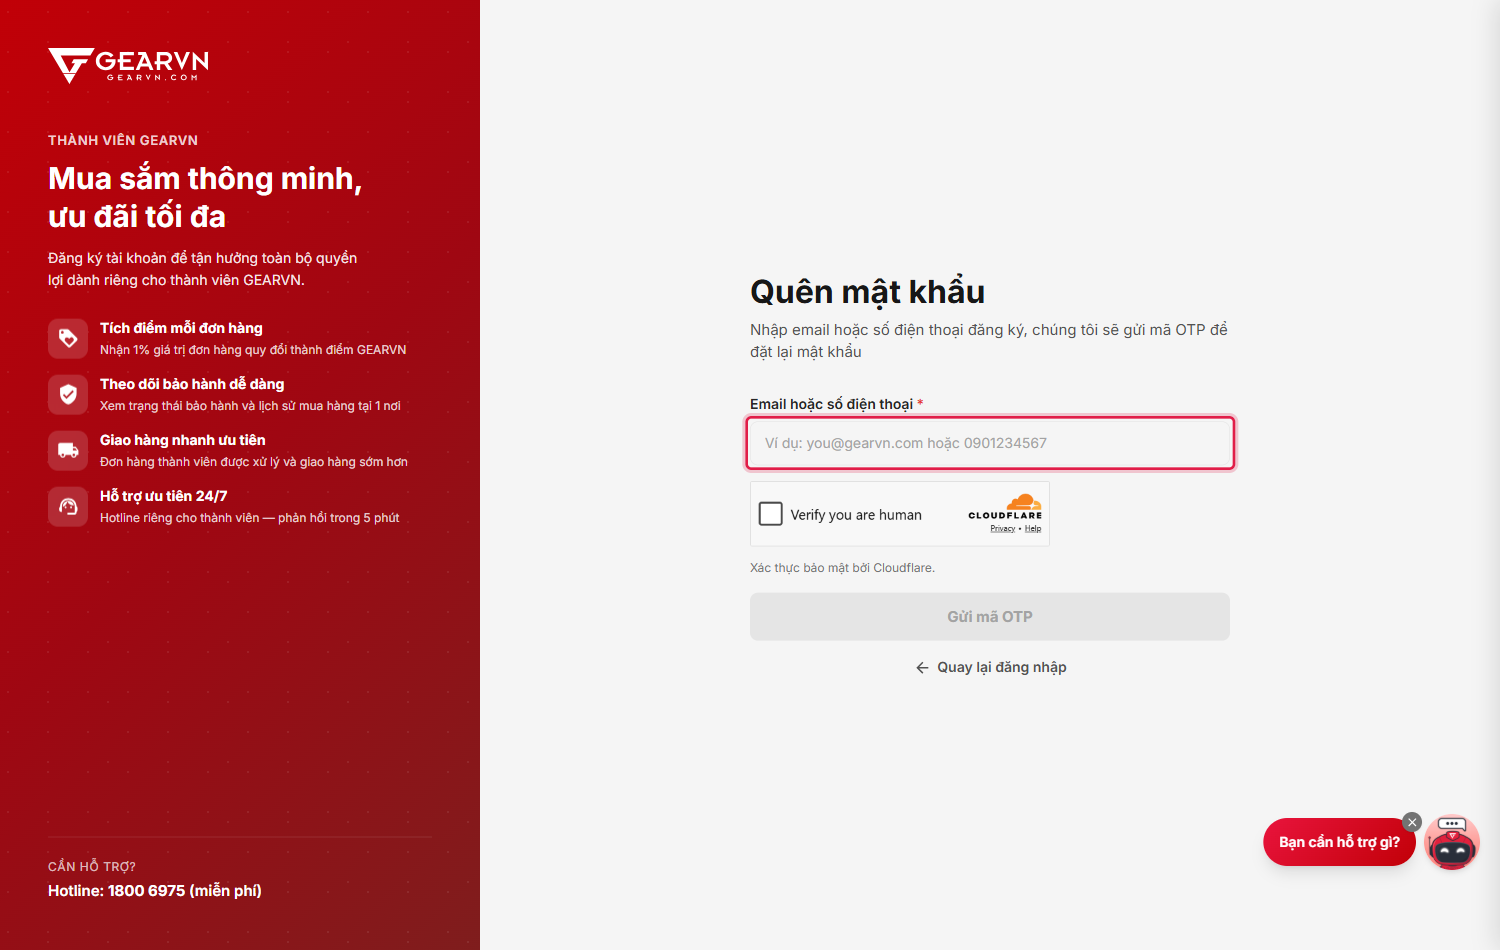The width and height of the screenshot is (1500, 950).
Task: Click 'Xác thực bảo mật bởi Cloudflare.' text
Action: (x=843, y=568)
